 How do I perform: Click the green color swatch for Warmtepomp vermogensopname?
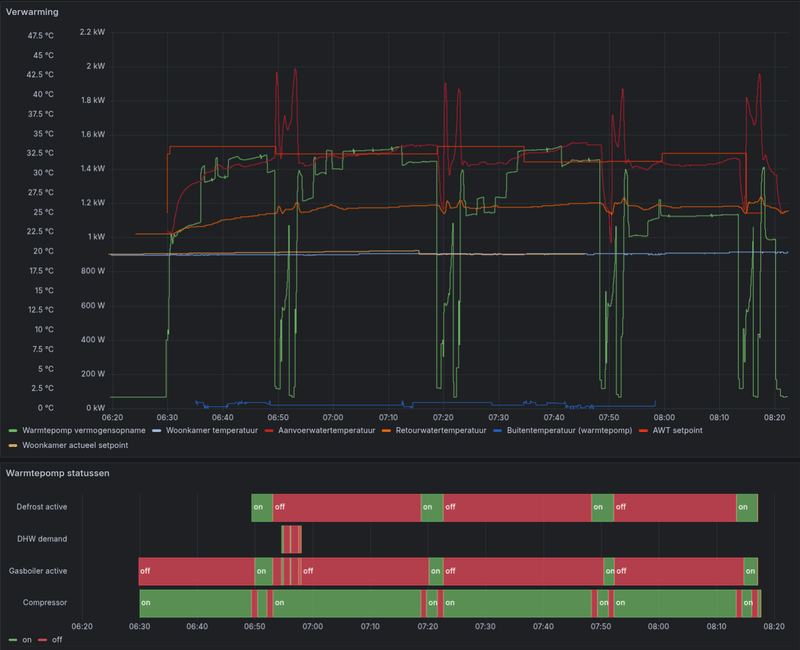[13, 431]
